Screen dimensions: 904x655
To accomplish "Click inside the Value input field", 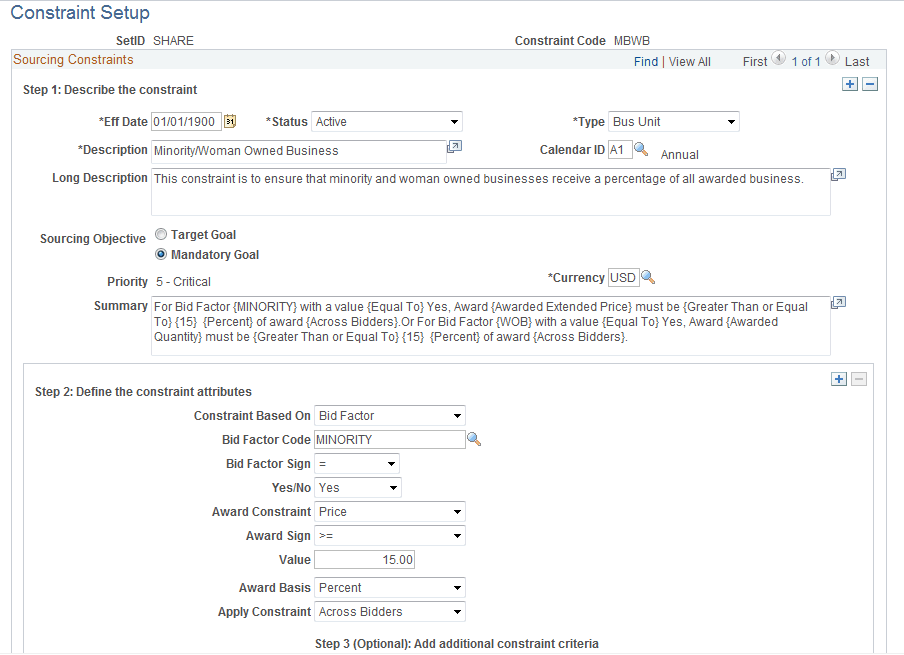I will 364,559.
